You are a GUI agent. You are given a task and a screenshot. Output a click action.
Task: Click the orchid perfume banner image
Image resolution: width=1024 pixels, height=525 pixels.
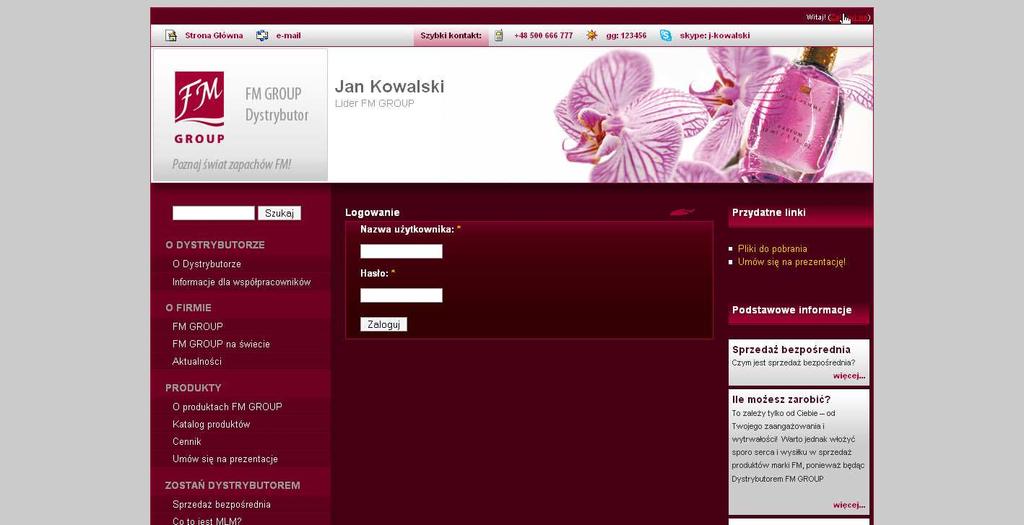pyautogui.click(x=711, y=115)
